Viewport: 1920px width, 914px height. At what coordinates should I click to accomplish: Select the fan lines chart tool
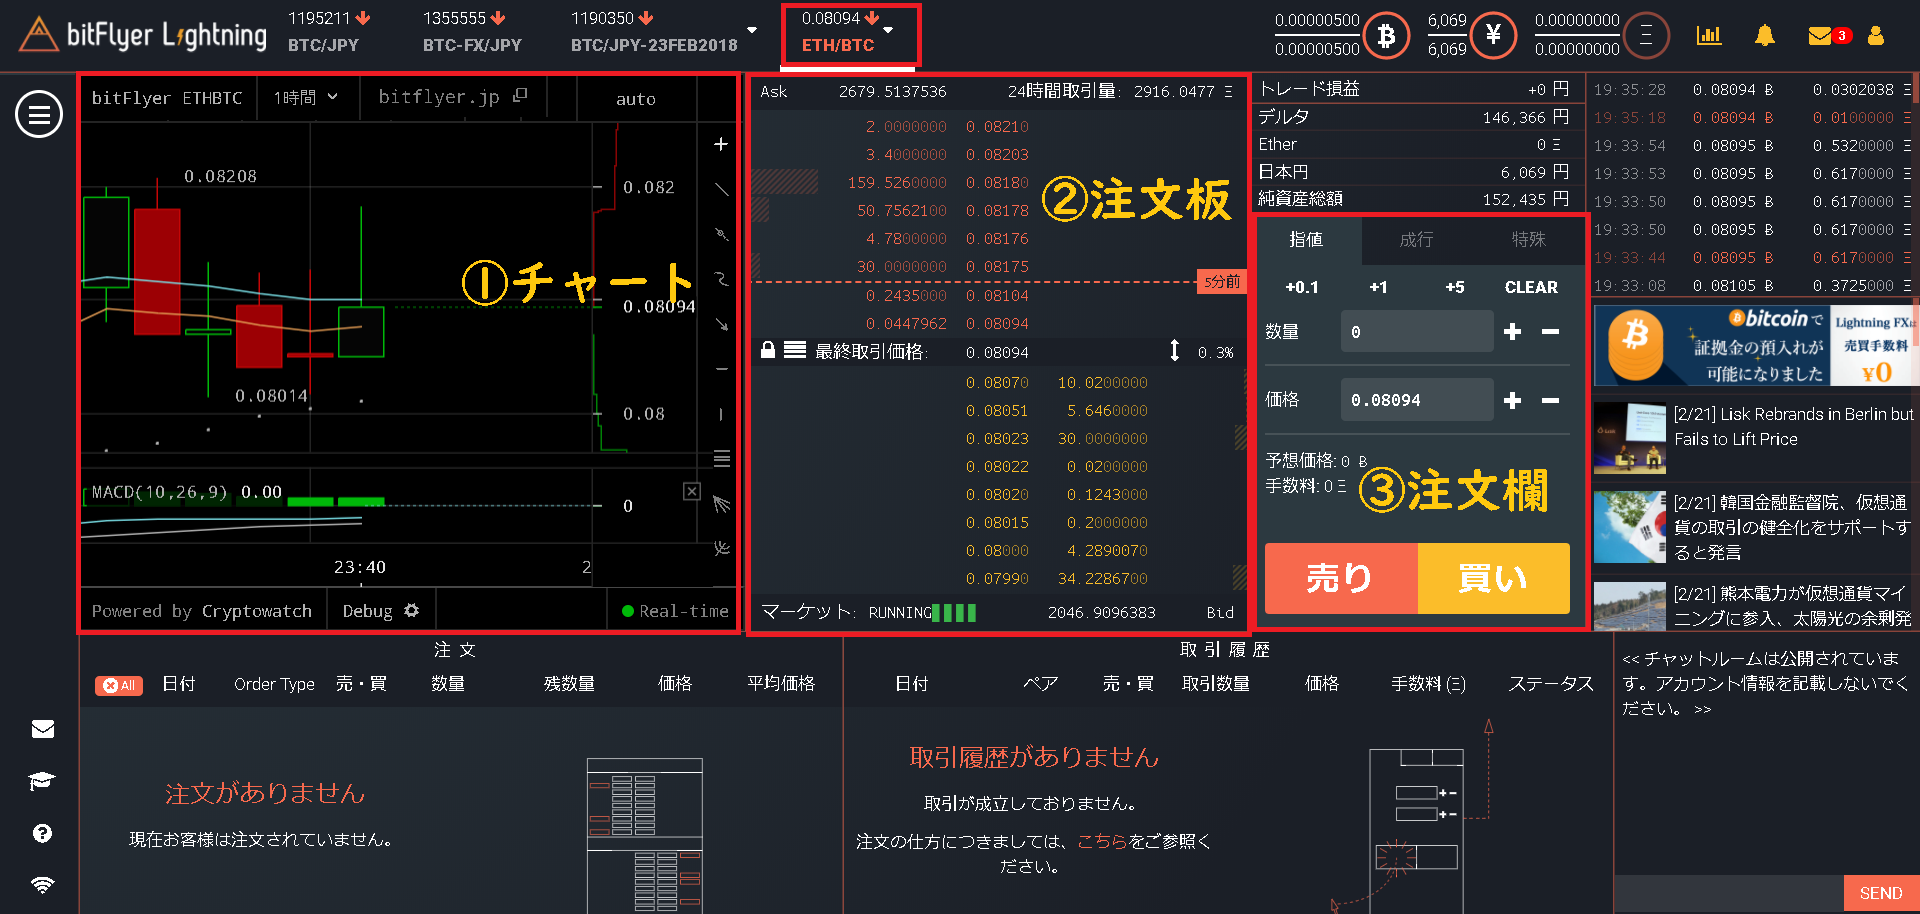(721, 504)
